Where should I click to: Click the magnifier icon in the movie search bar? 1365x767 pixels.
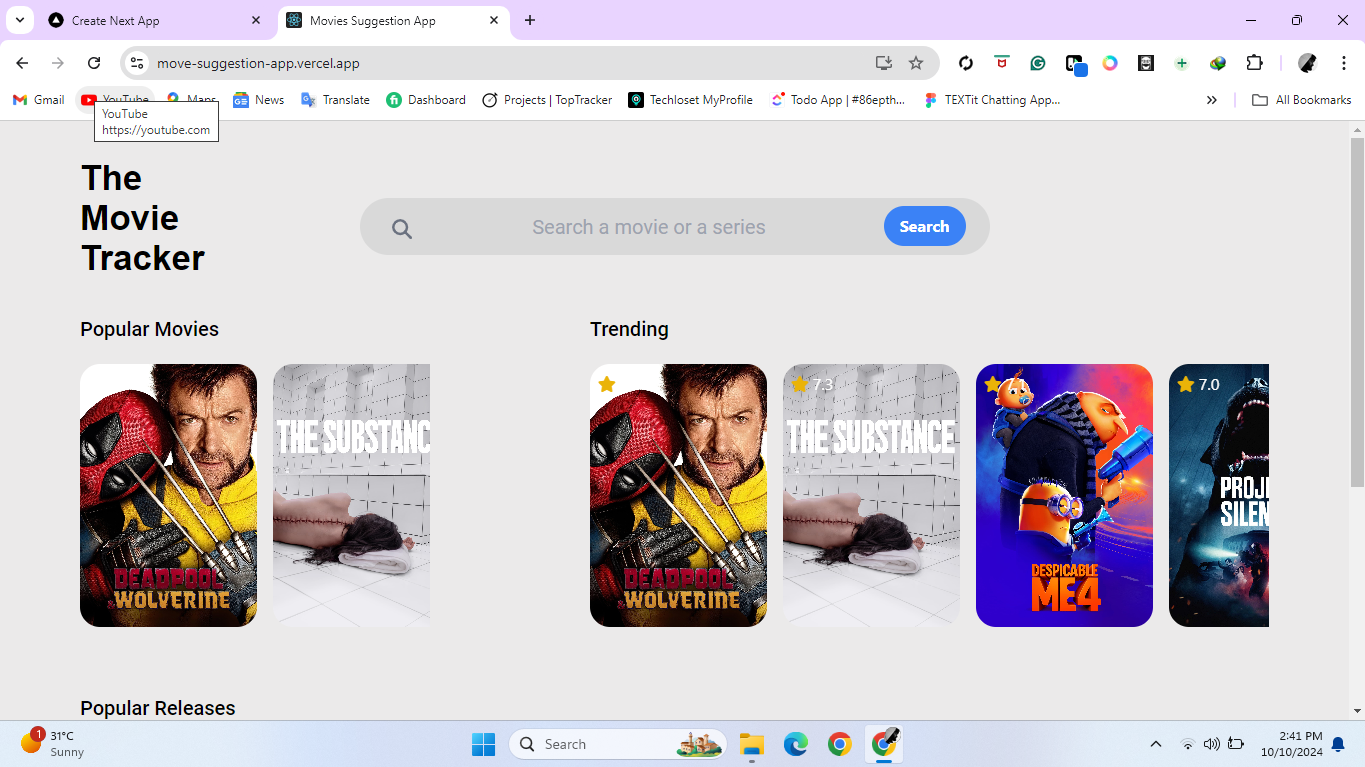pyautogui.click(x=402, y=228)
